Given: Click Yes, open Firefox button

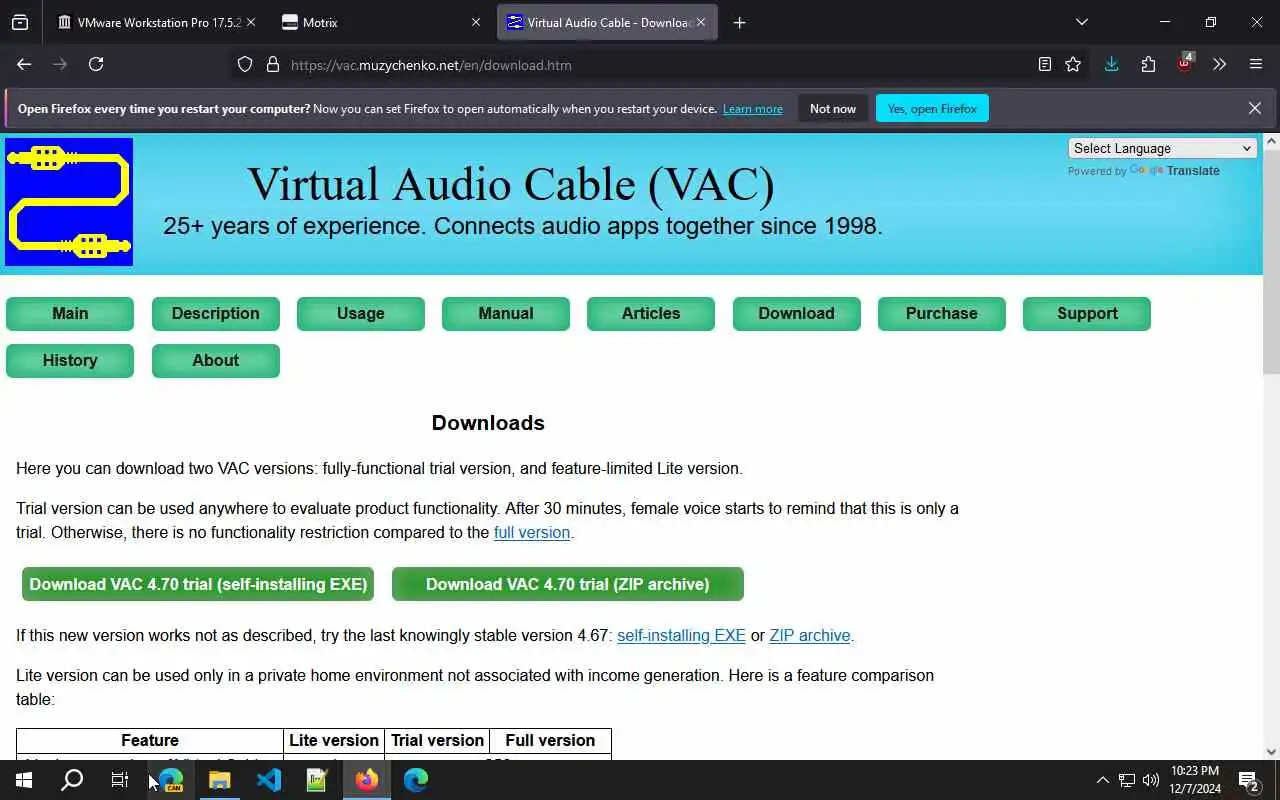Looking at the screenshot, I should (x=932, y=108).
